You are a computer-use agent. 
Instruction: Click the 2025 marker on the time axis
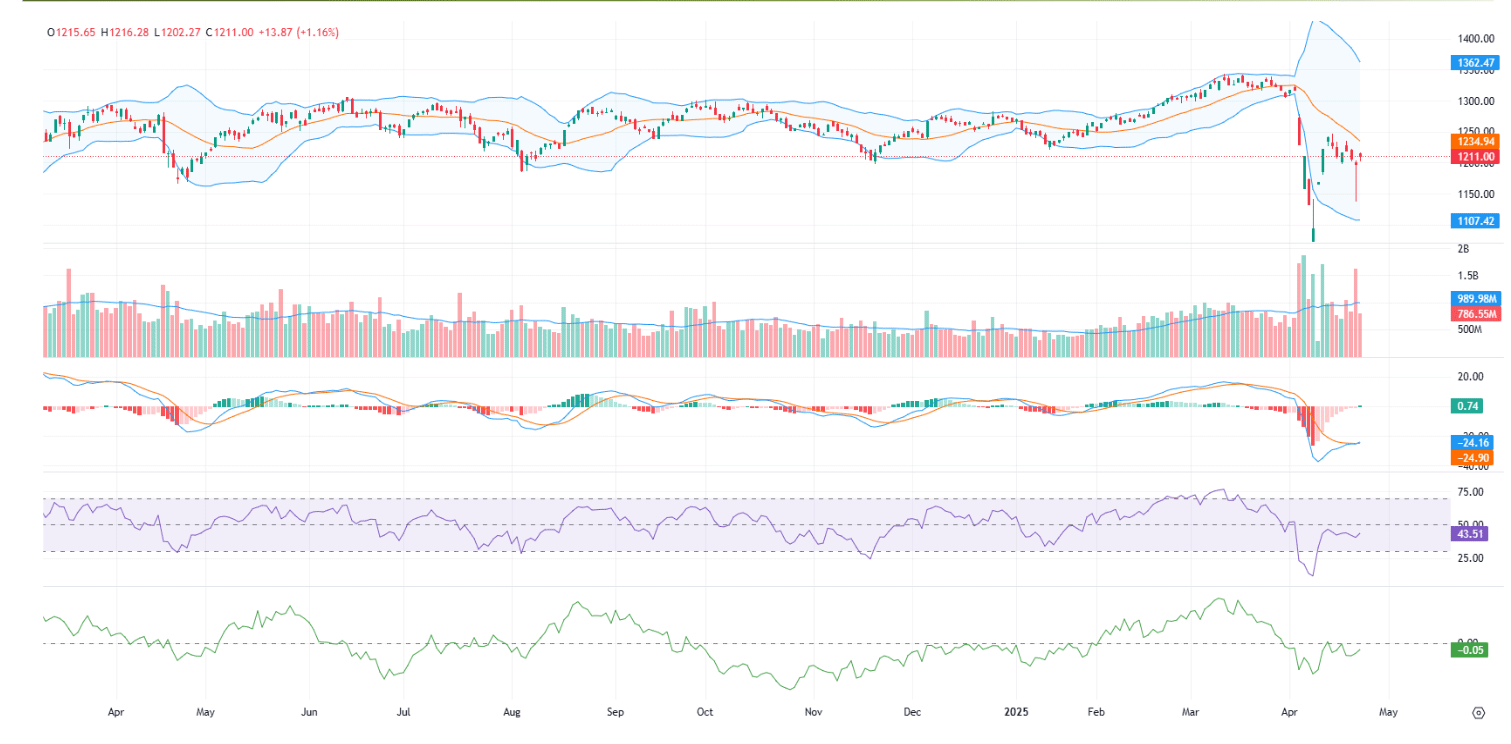point(1015,712)
